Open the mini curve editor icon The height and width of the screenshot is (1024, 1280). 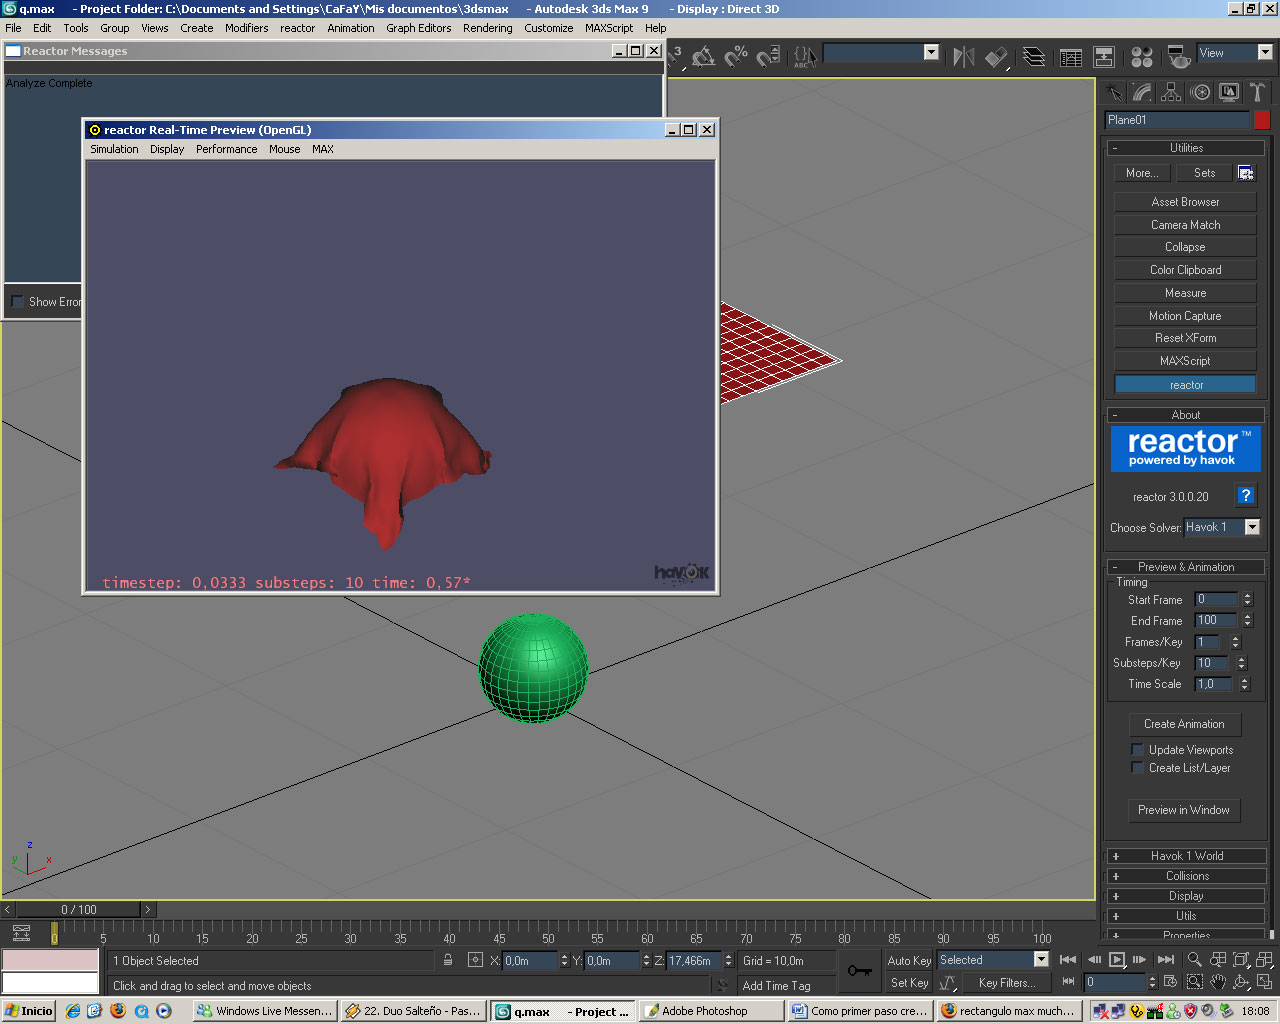[21, 934]
